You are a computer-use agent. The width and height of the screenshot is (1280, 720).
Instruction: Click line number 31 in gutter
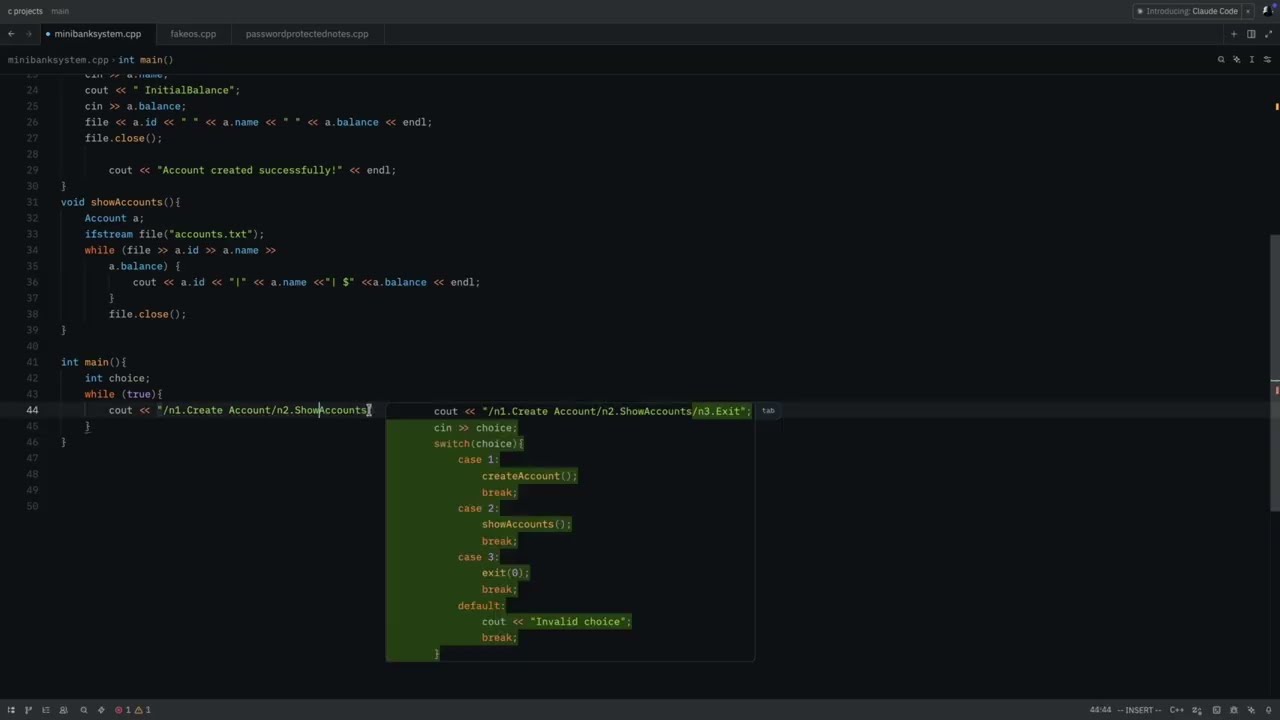tap(32, 202)
